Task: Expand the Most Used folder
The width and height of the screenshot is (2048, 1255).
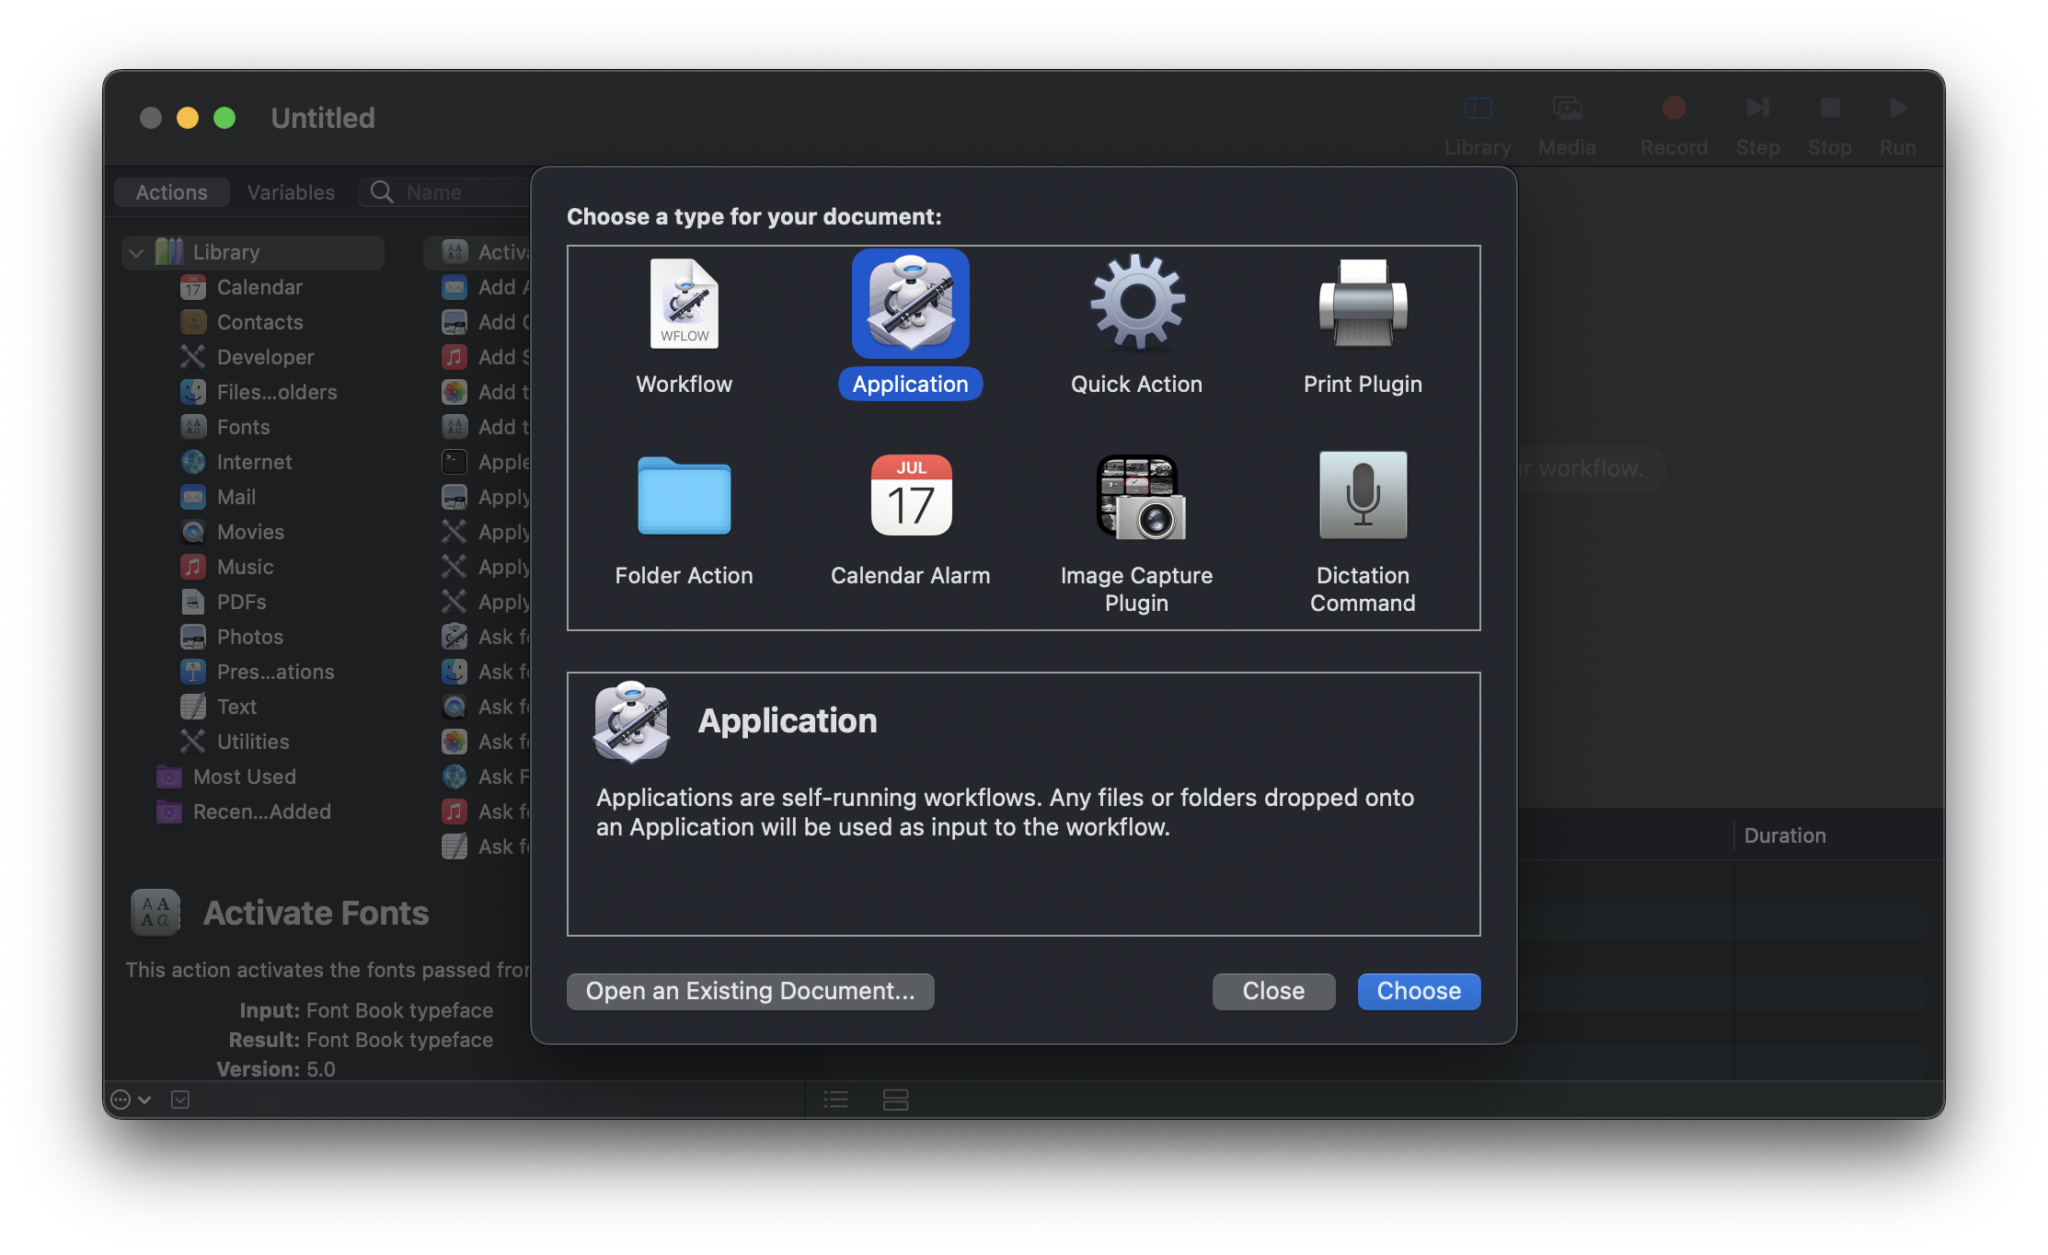Action: coord(244,776)
